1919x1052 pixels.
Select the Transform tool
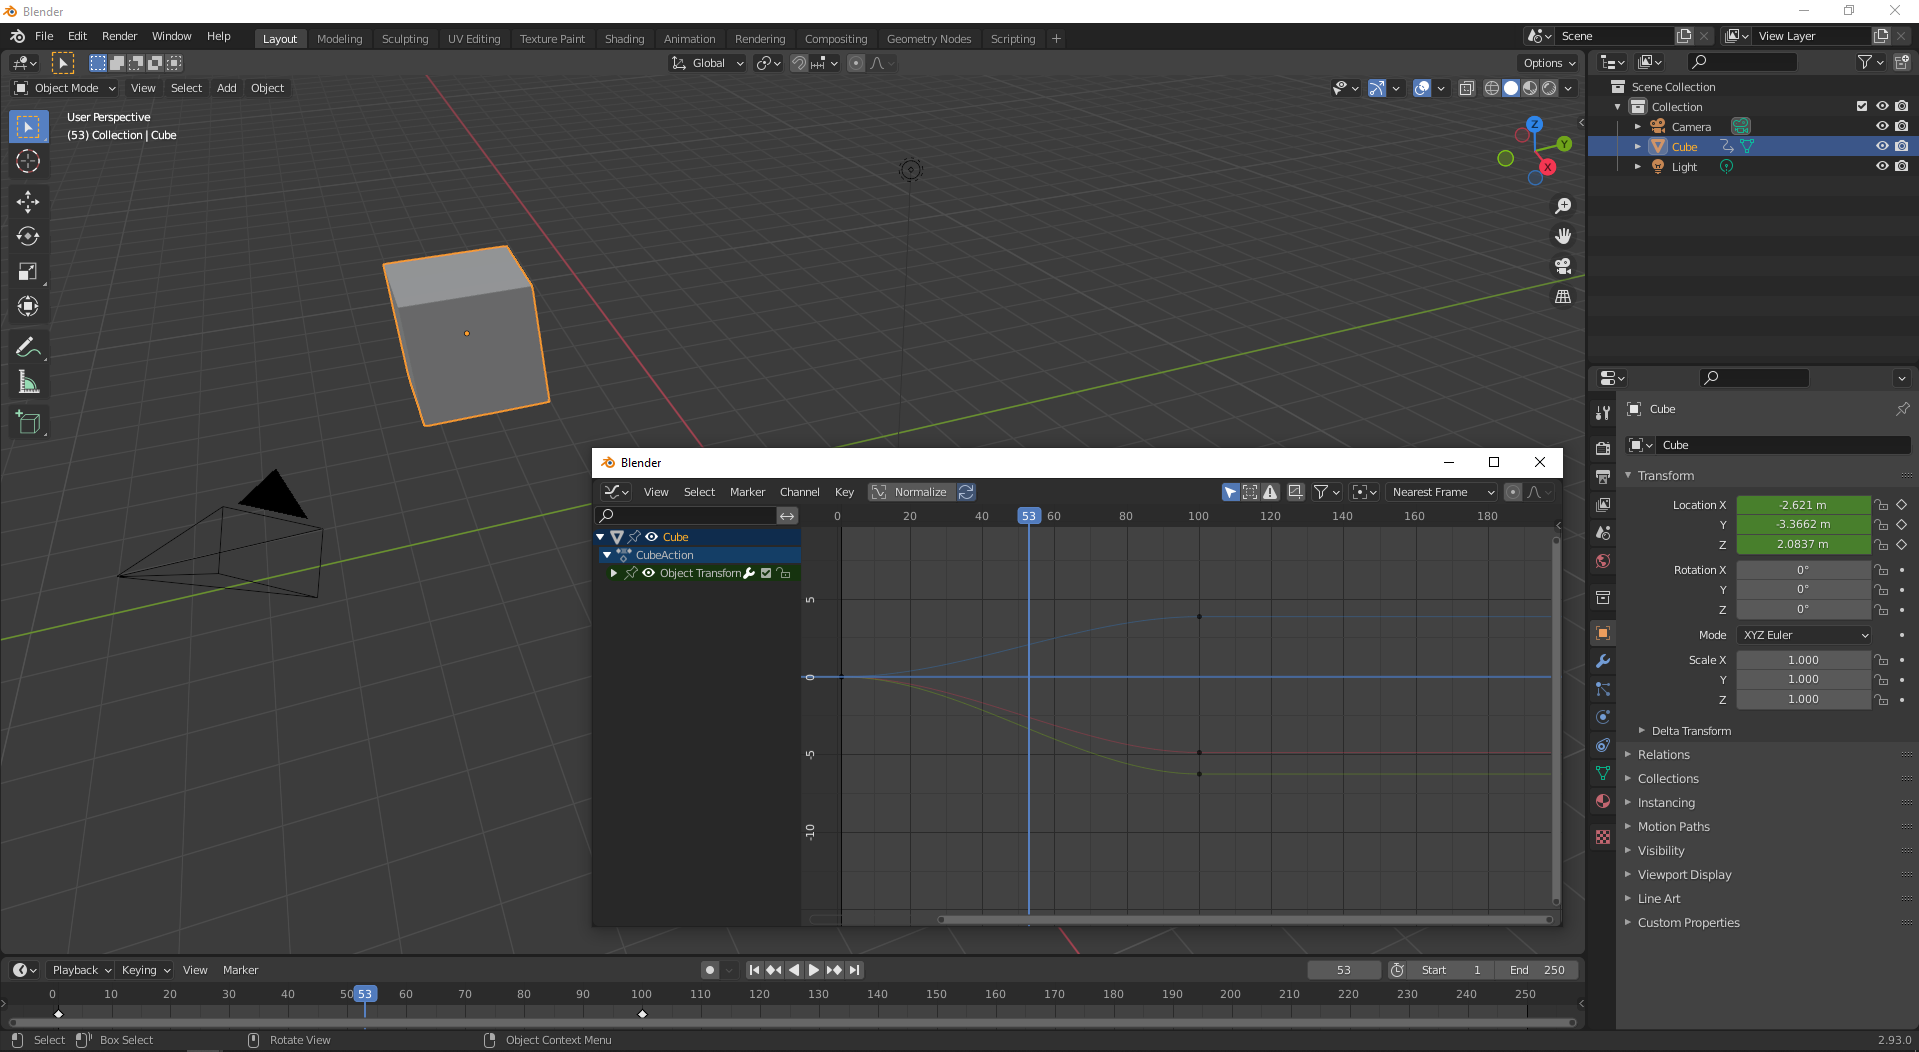[x=28, y=306]
